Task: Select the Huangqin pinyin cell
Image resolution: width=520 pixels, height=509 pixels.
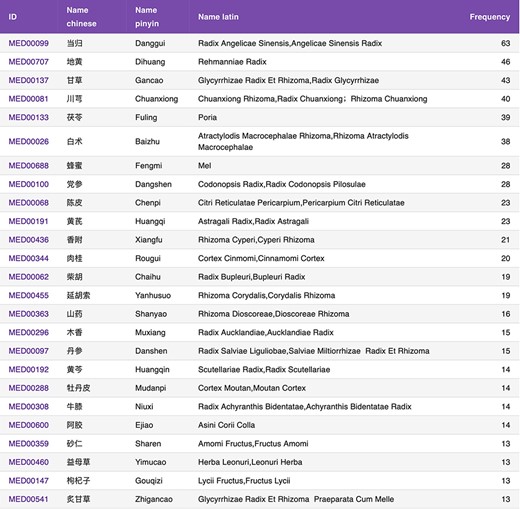Action: [152, 370]
